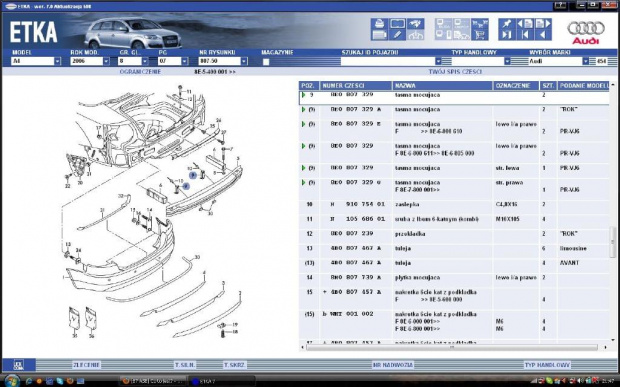Toggle the MAGAZYNIE checkbox
This screenshot has width=620, height=387.
tap(266, 62)
